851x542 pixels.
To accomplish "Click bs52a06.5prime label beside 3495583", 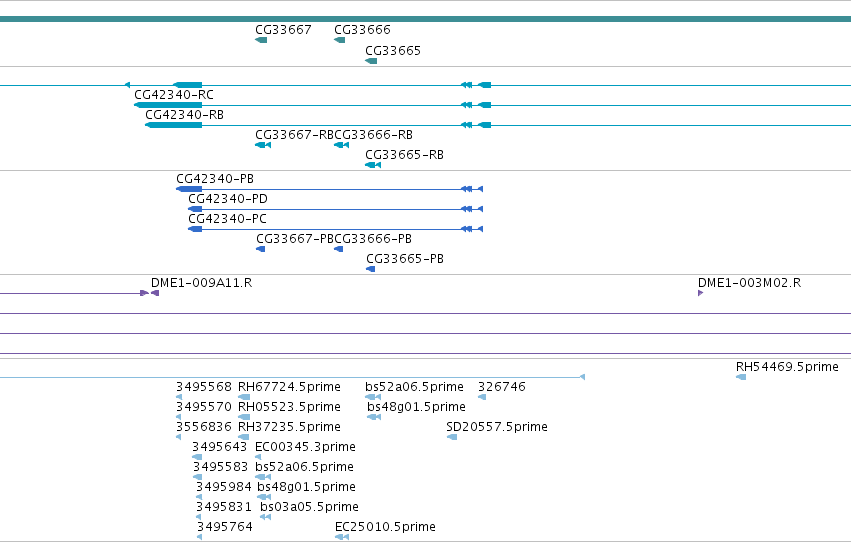I will pos(304,468).
